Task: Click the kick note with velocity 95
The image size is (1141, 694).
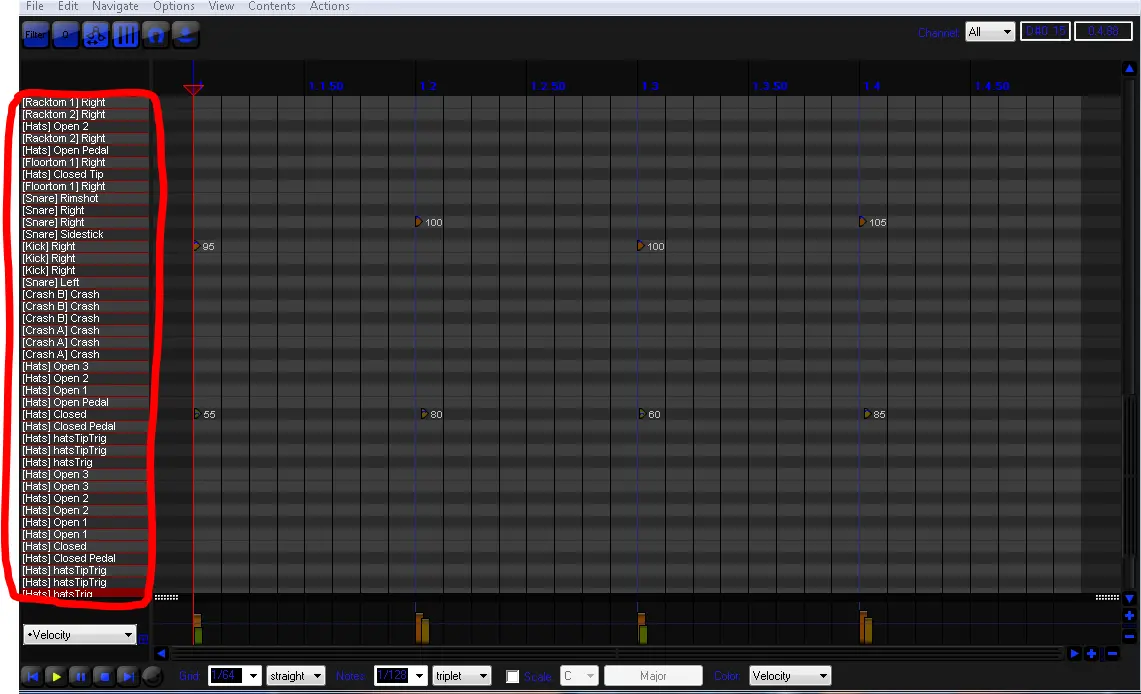Action: 197,246
